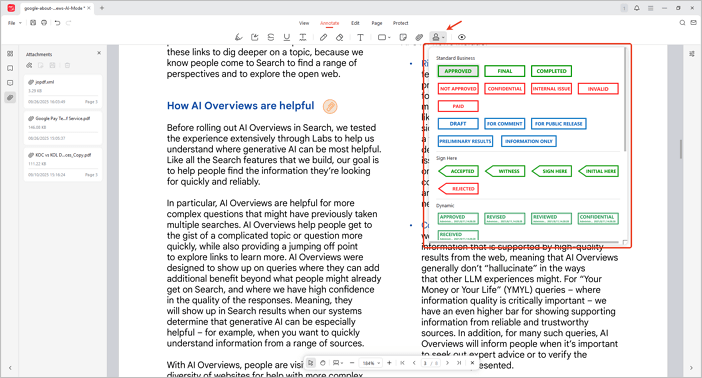Insert the REJECTED stamp

458,189
